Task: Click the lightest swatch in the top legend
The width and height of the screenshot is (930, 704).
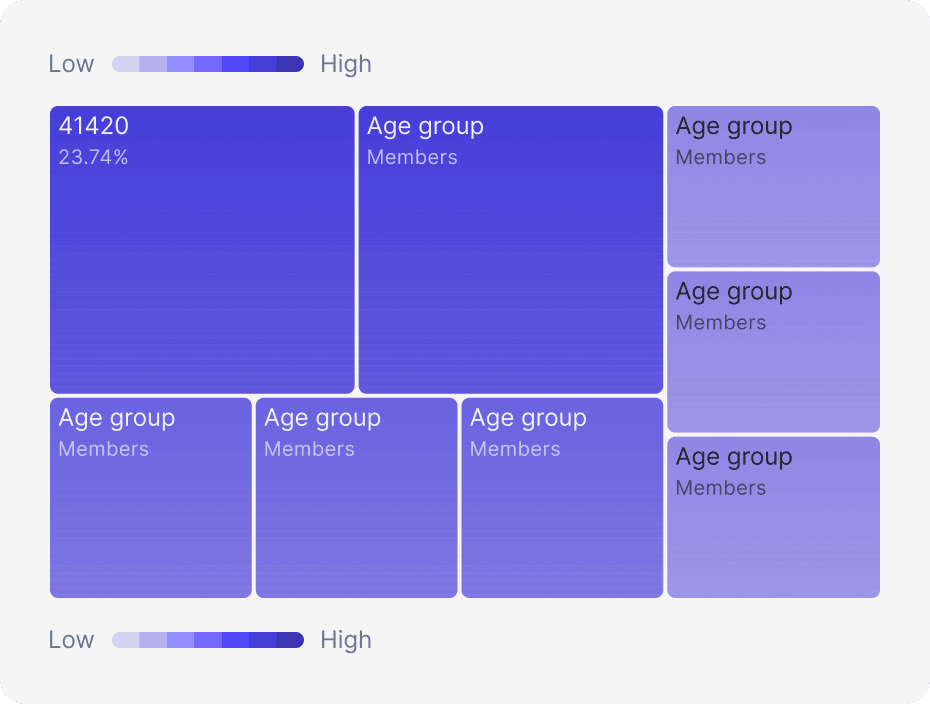Action: click(x=125, y=64)
